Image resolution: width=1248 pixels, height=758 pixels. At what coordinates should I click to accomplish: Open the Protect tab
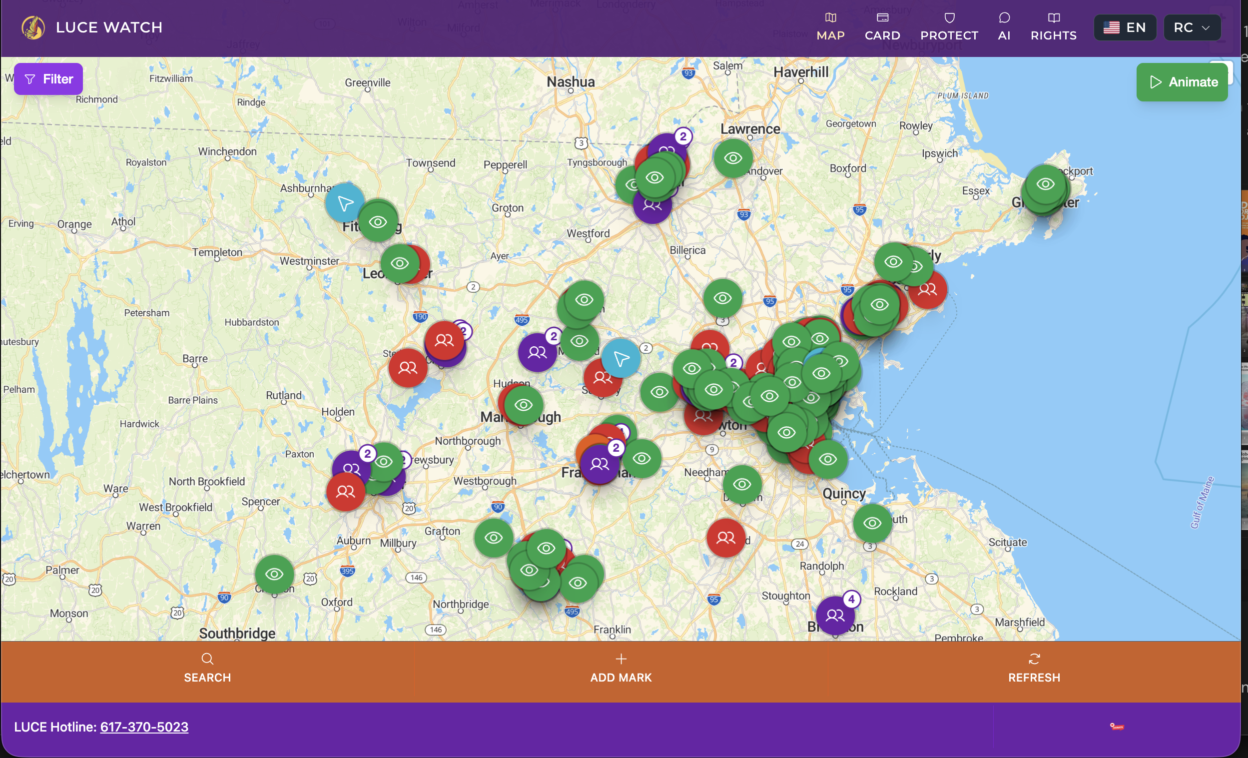949,27
